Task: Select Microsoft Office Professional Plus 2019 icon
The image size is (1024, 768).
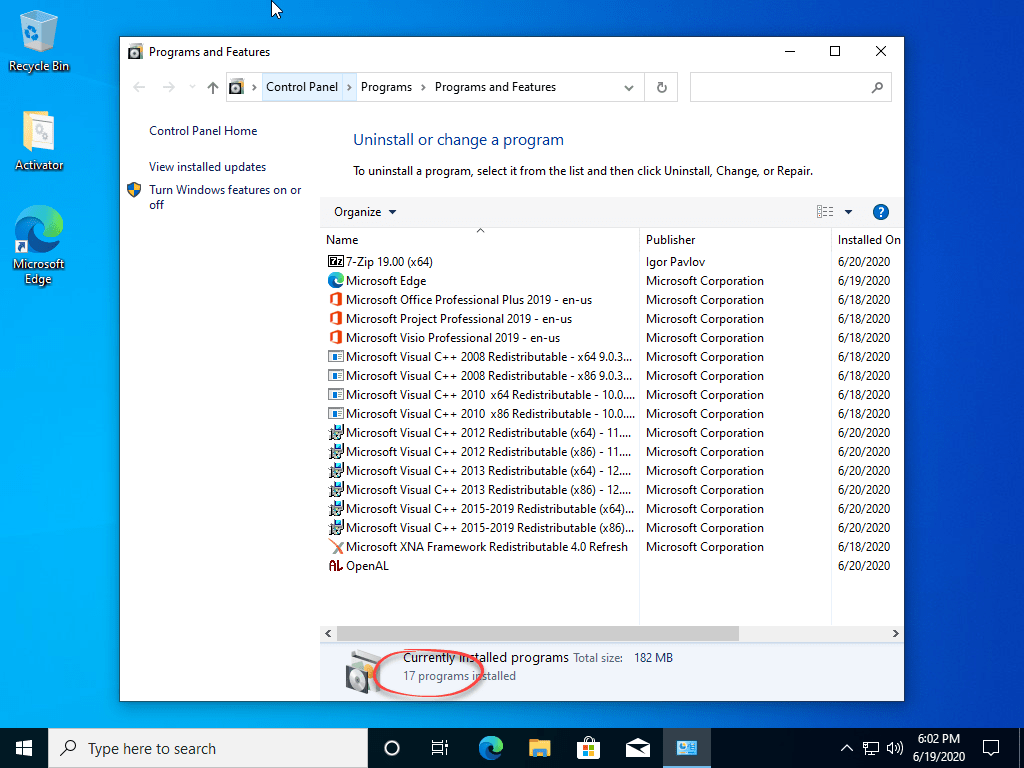Action: click(336, 300)
